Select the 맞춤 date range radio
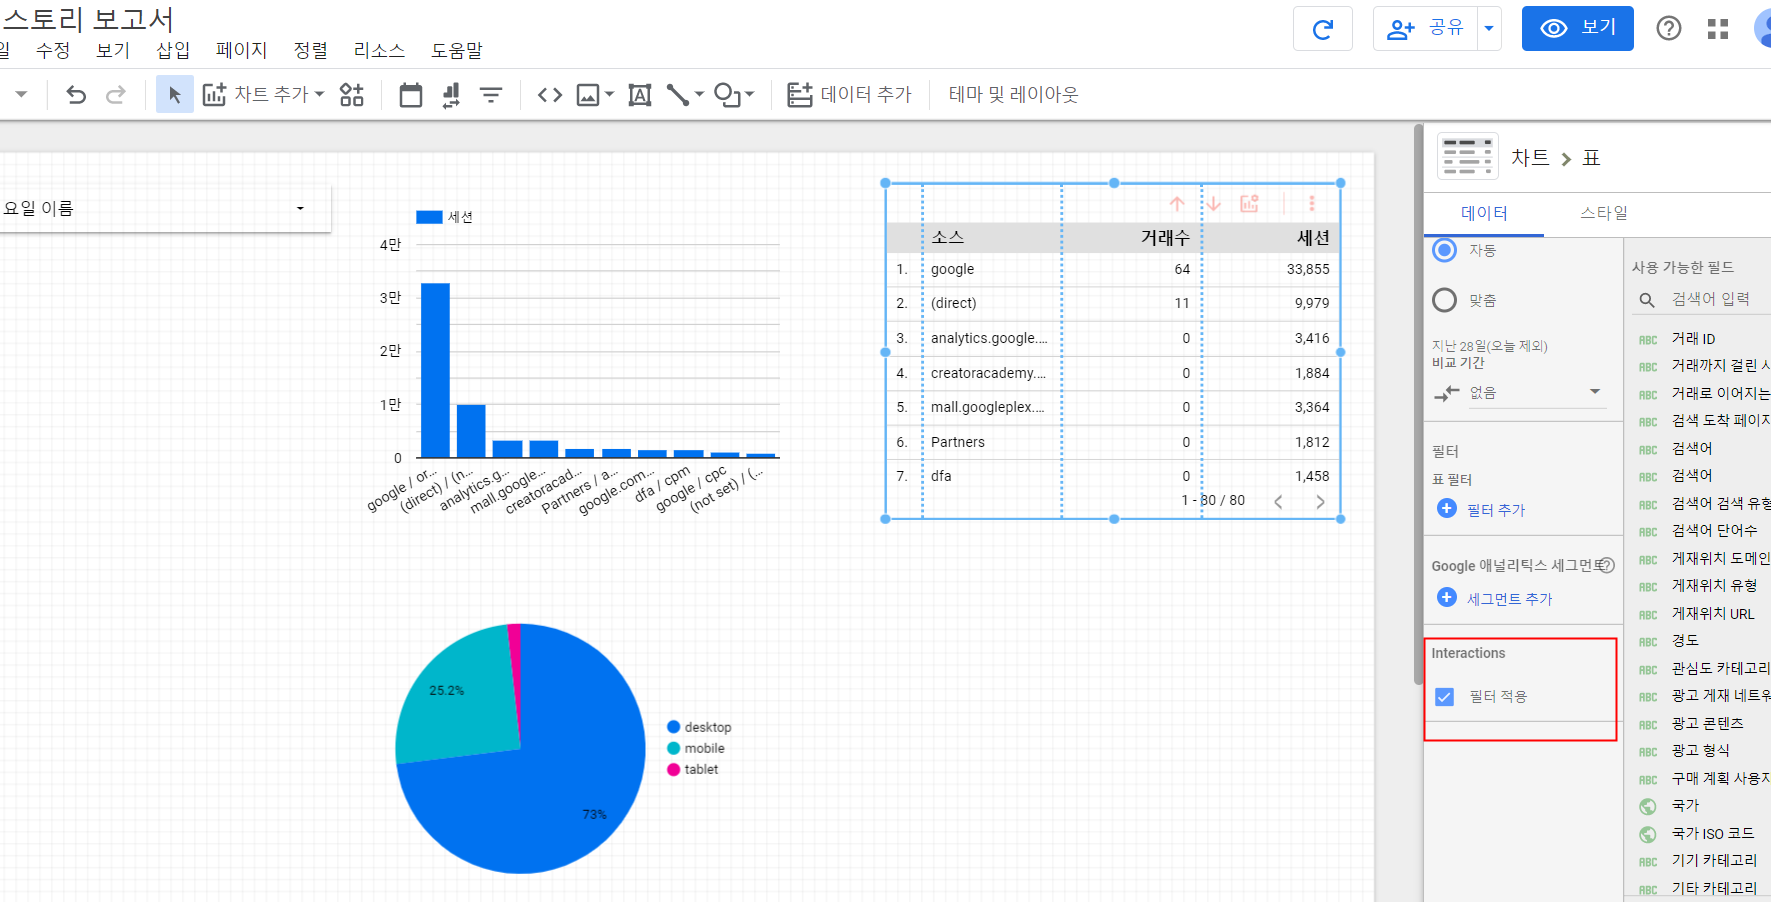 (1445, 300)
